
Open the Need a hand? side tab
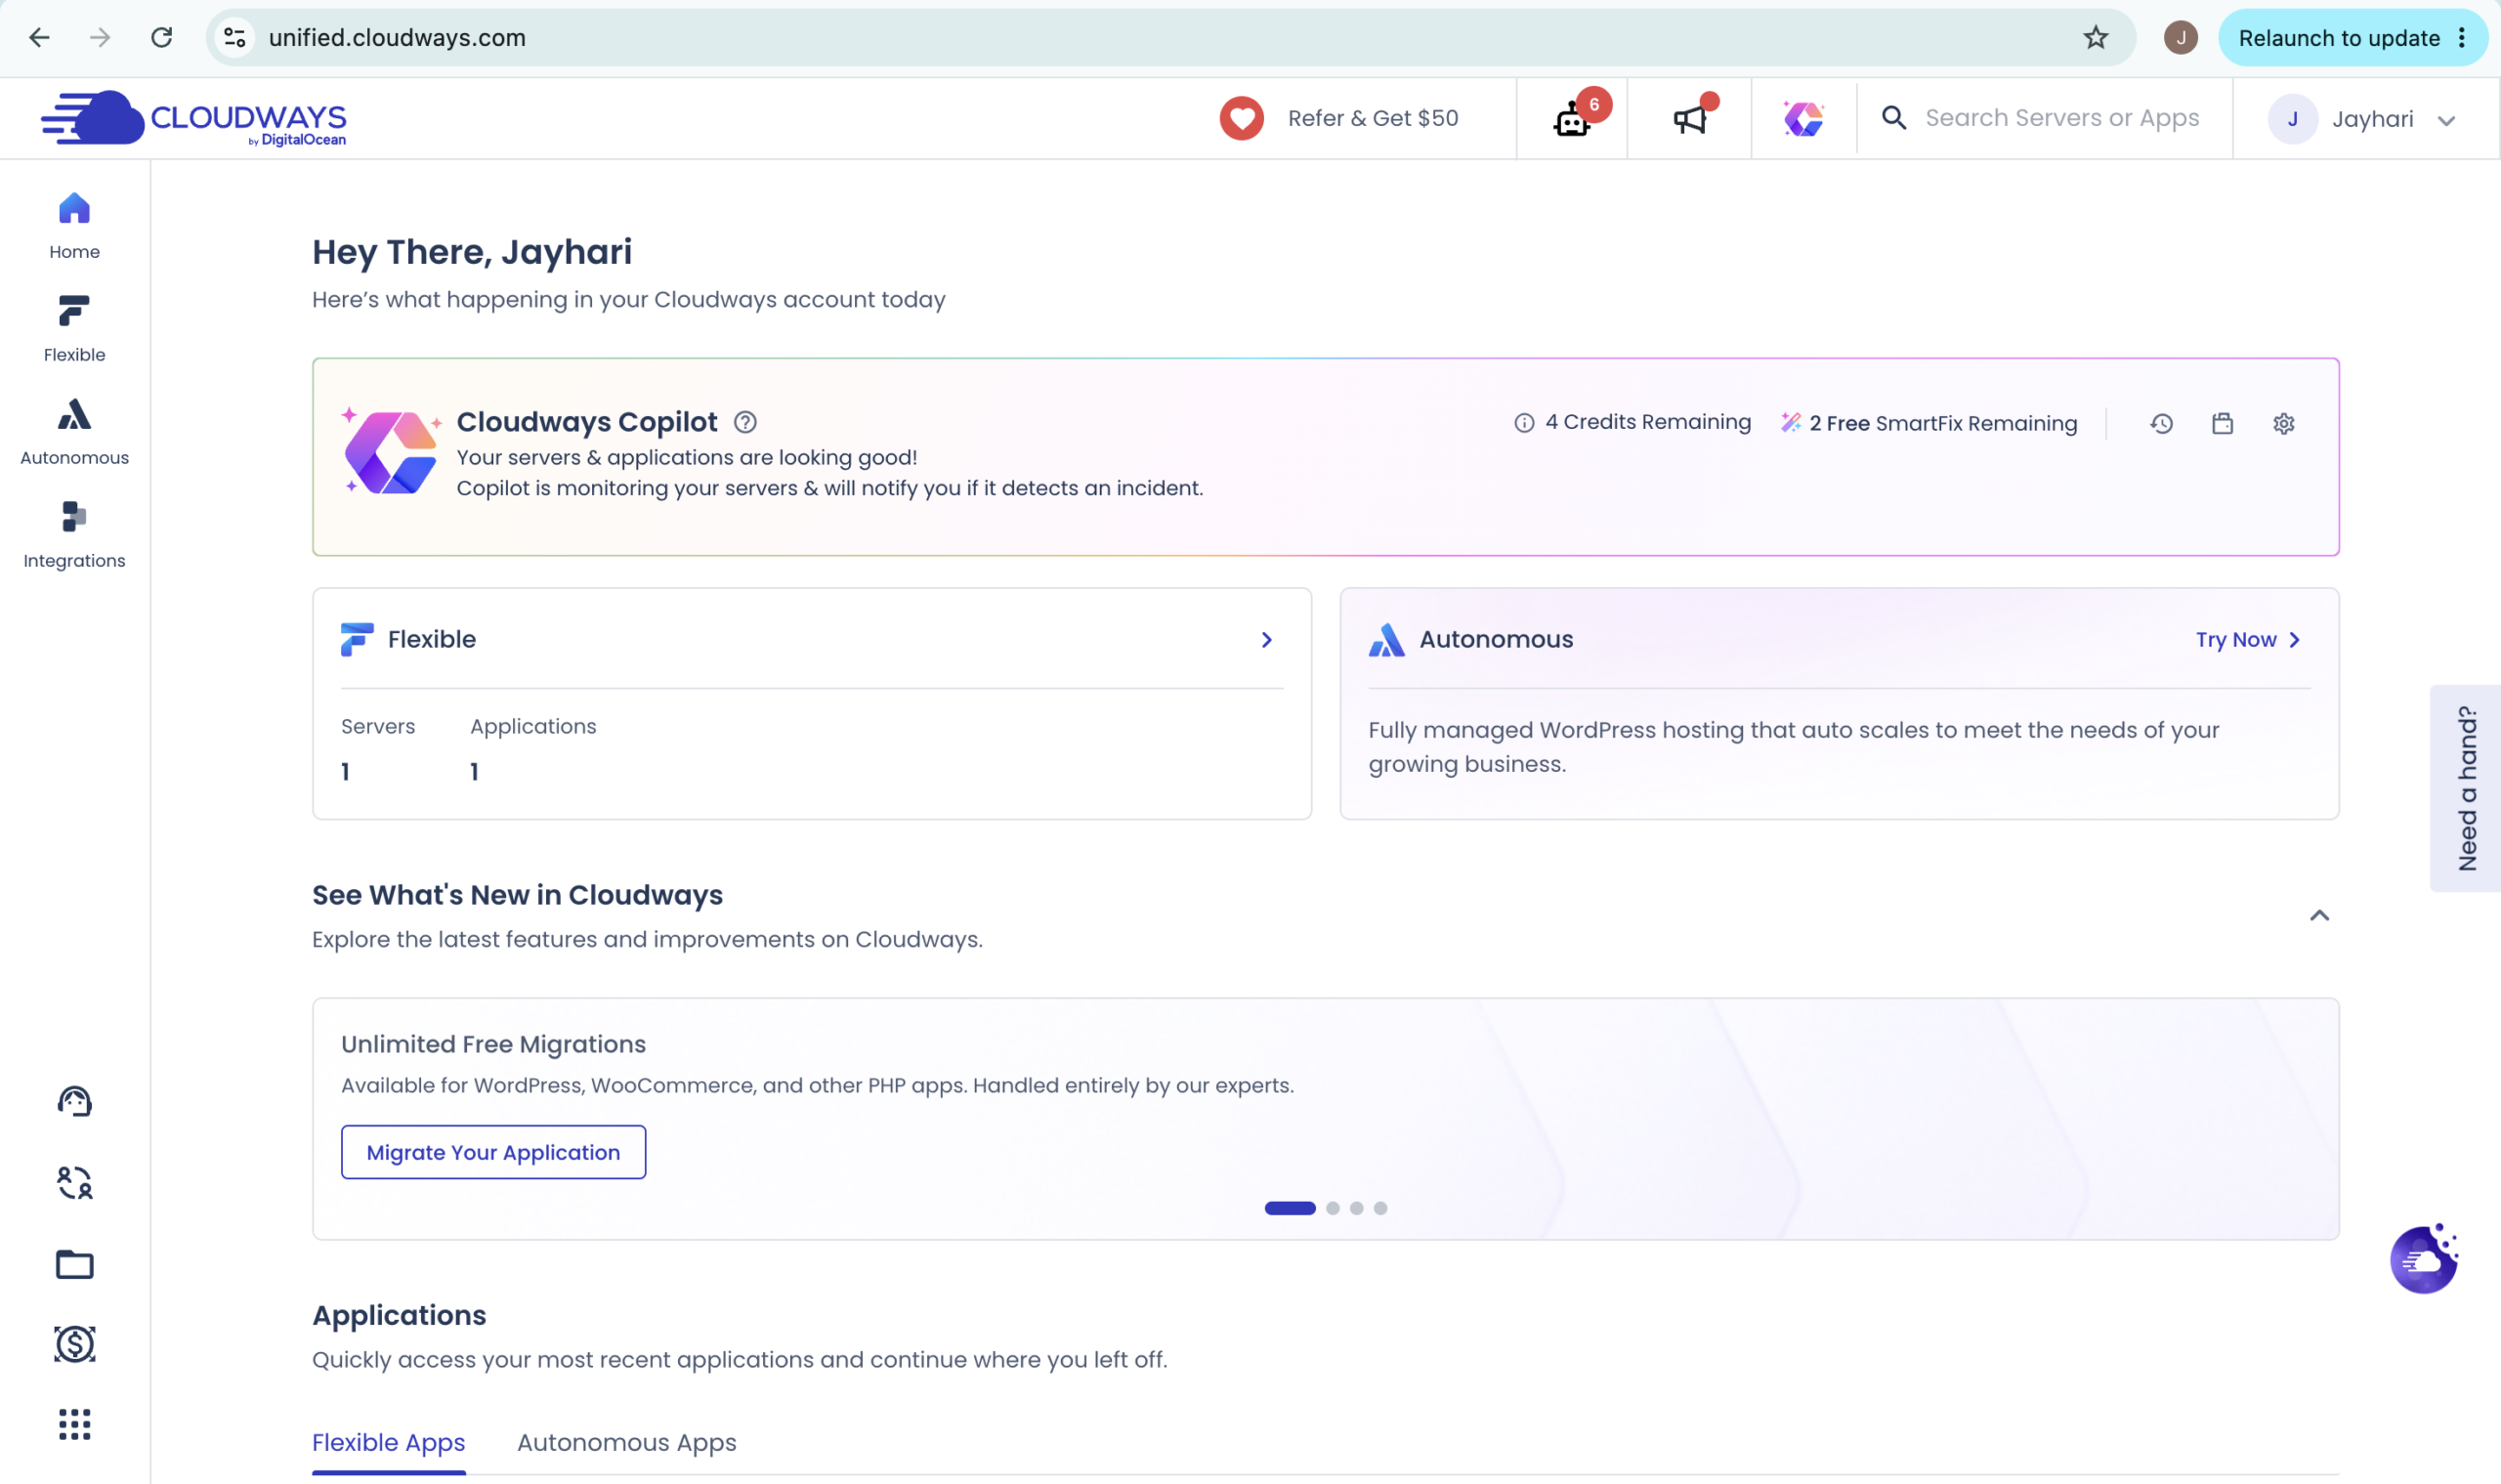tap(2466, 788)
